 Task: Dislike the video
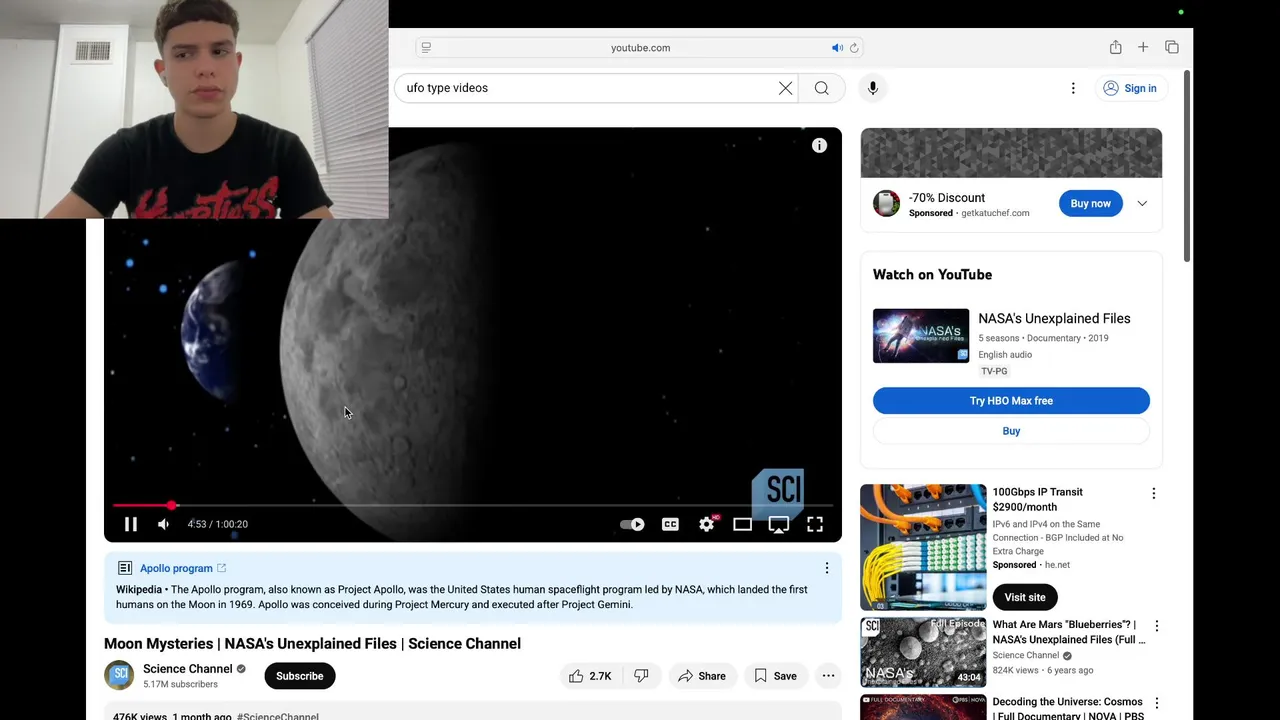click(641, 676)
